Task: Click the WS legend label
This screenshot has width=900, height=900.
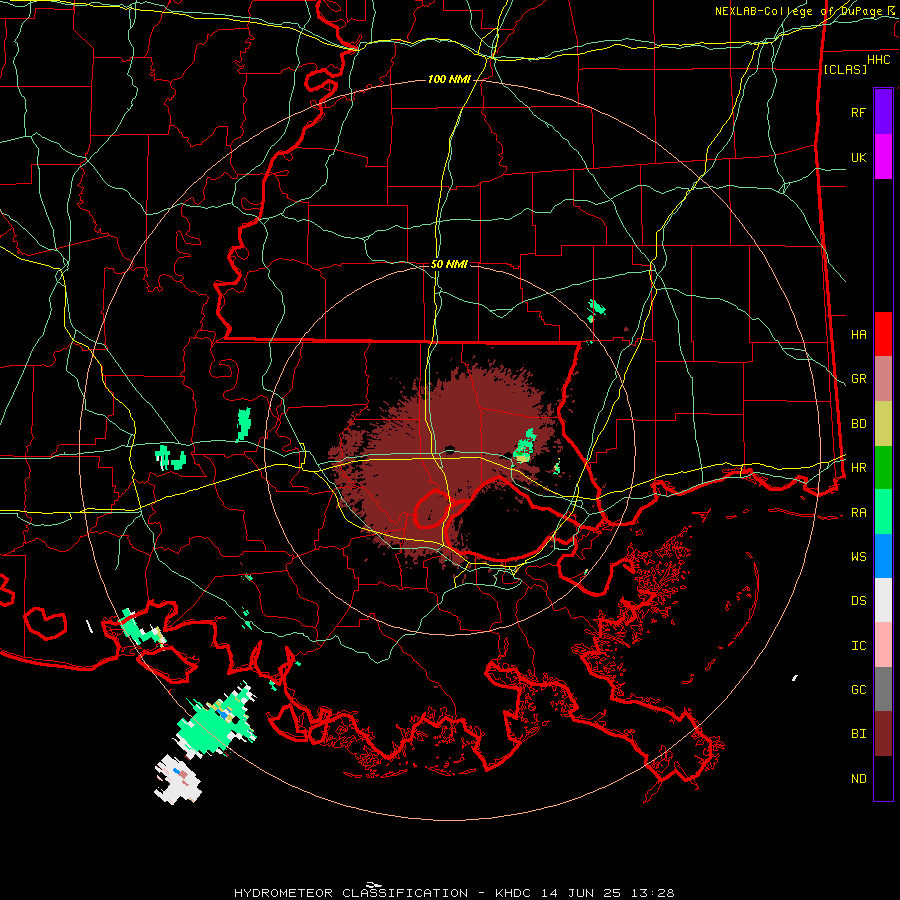Action: tap(858, 557)
